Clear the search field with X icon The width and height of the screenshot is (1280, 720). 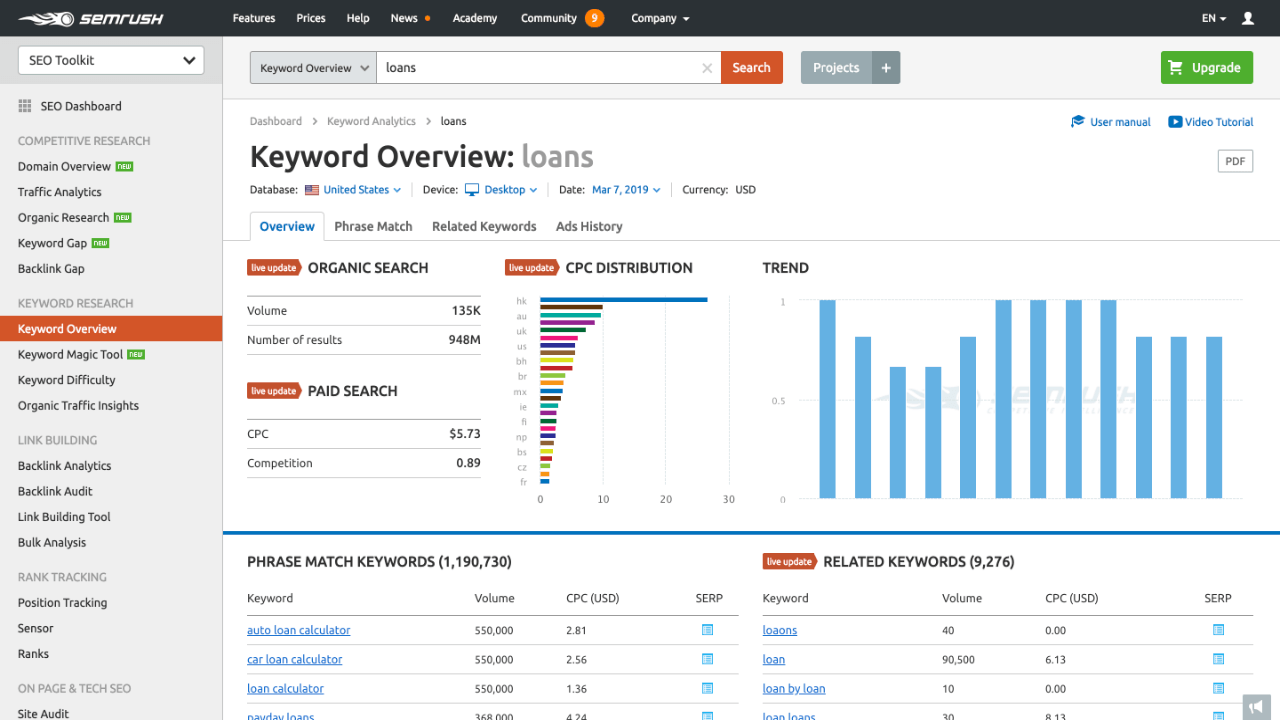pyautogui.click(x=707, y=68)
